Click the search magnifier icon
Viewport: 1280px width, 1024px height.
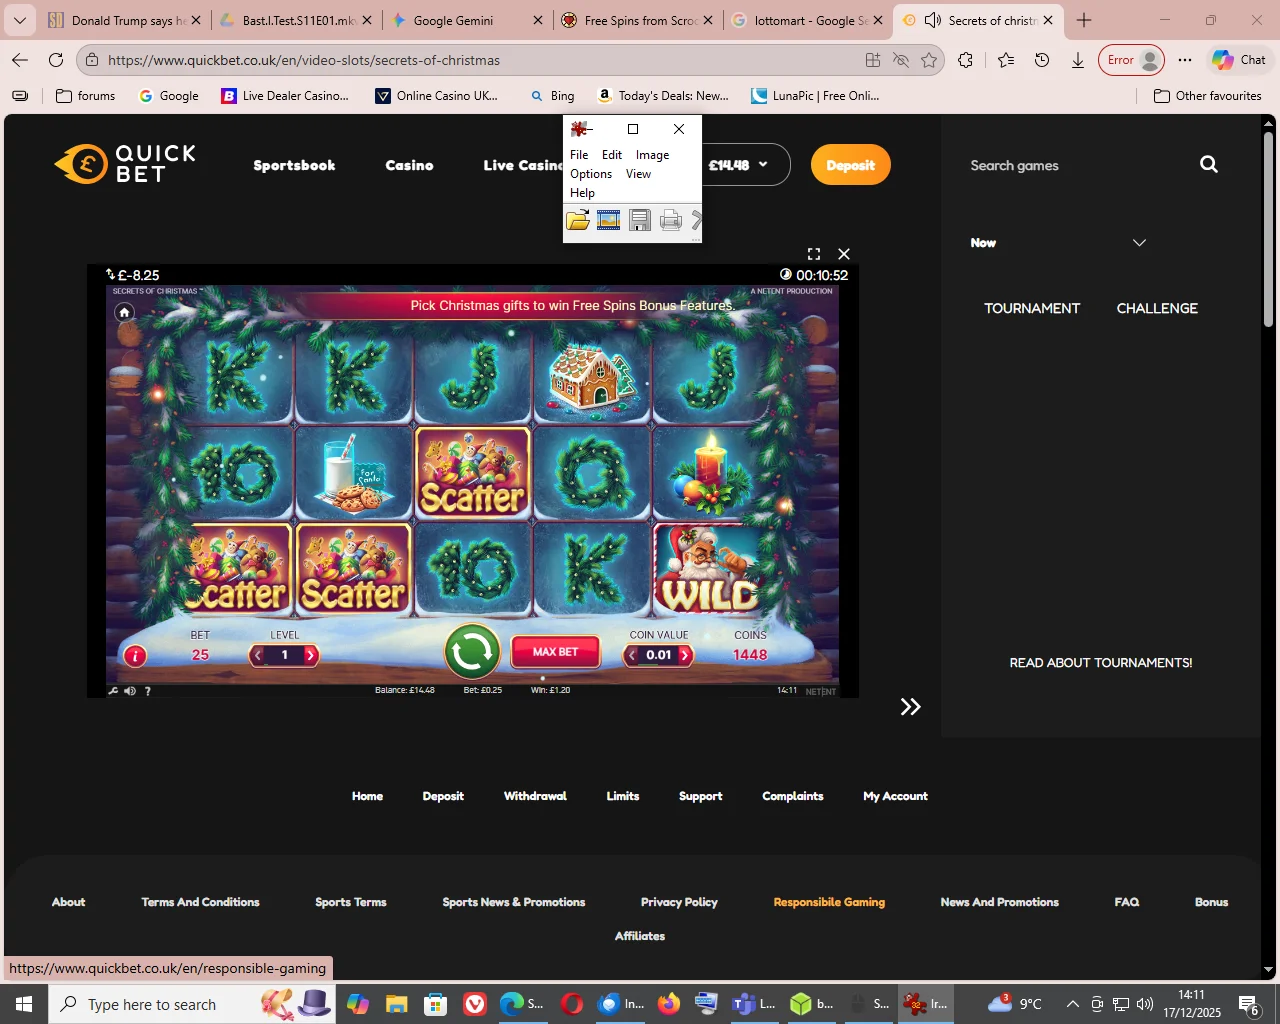pos(1209,164)
